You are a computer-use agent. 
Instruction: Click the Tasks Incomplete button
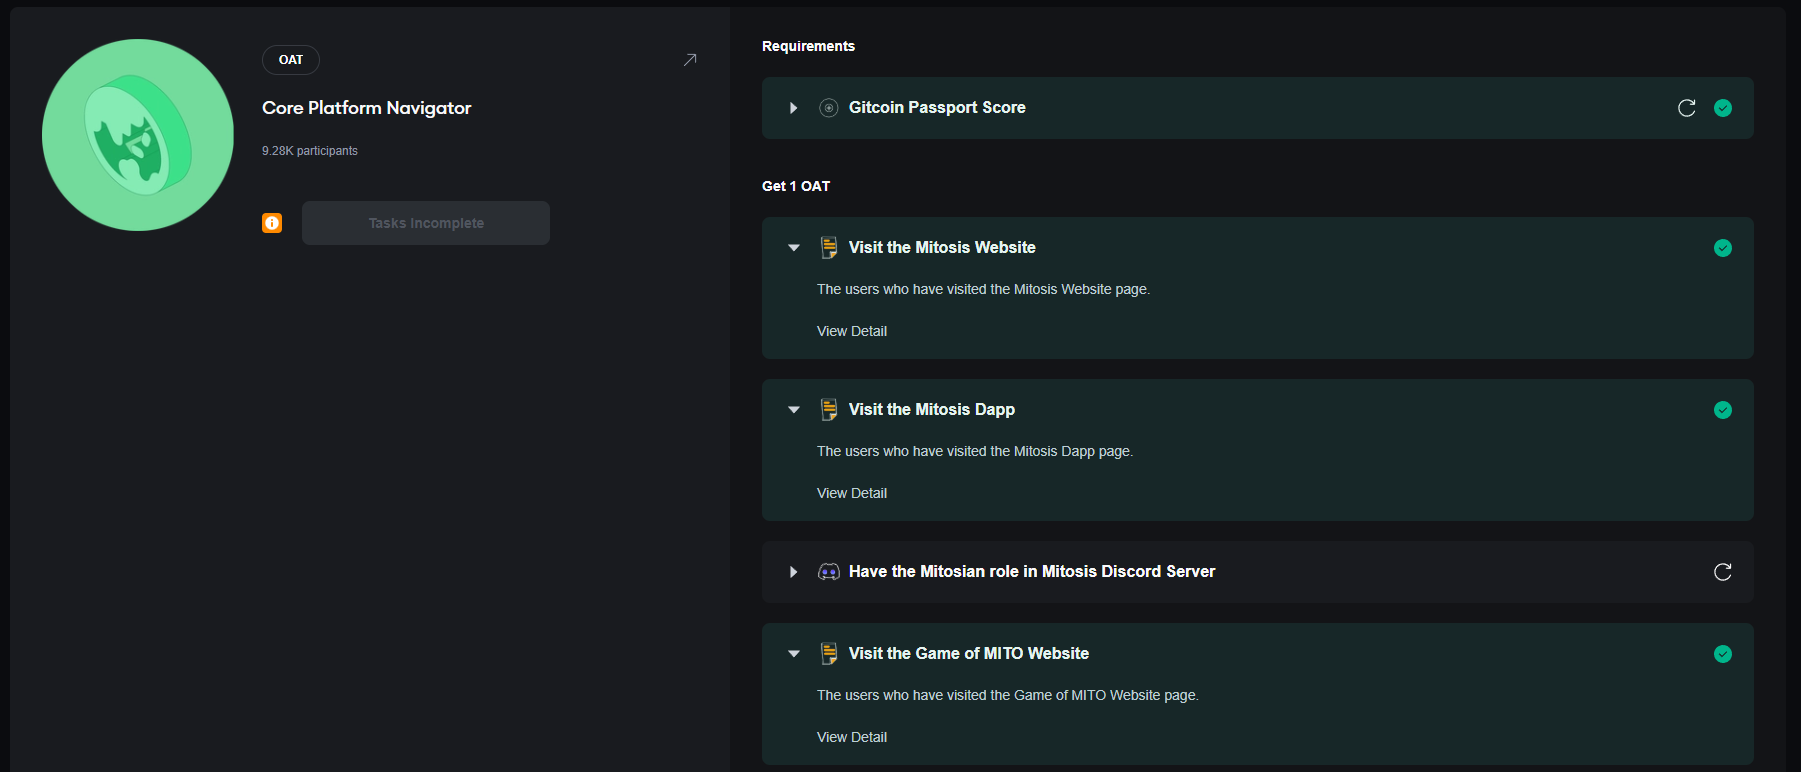coord(426,223)
